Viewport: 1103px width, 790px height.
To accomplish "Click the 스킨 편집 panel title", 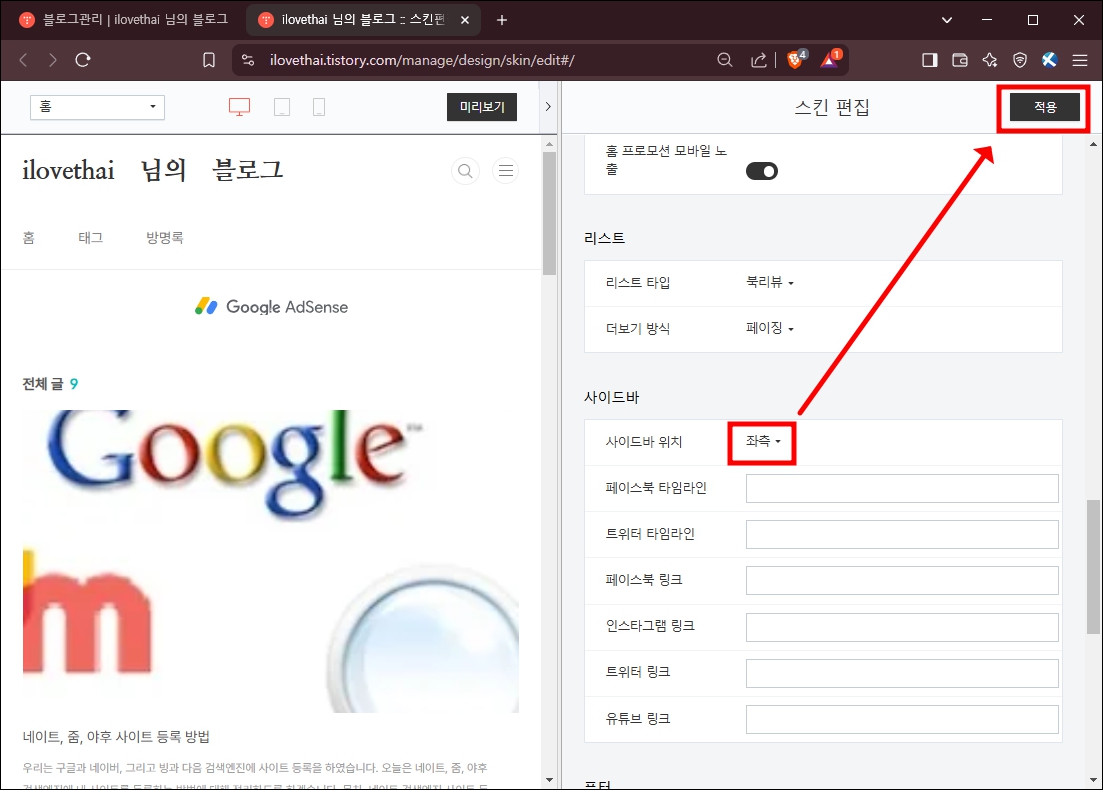I will [832, 107].
